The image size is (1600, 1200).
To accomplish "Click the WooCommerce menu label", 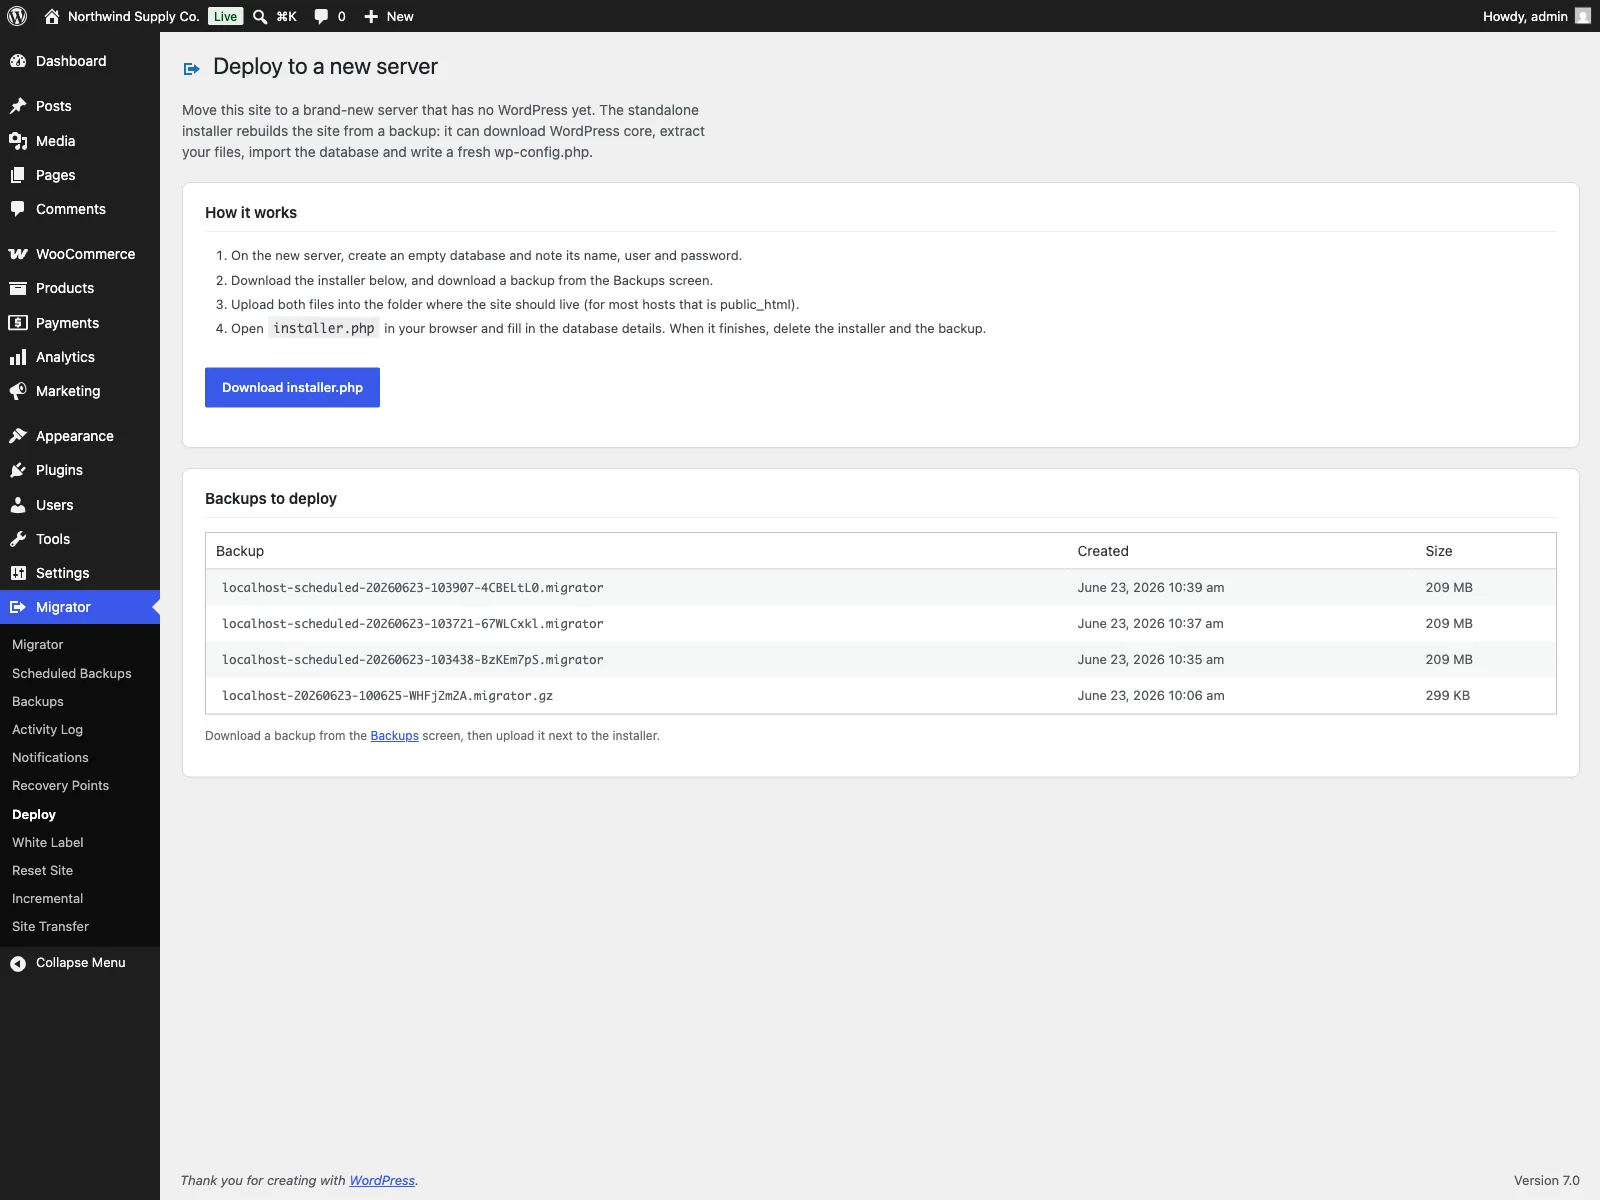I will [x=86, y=254].
